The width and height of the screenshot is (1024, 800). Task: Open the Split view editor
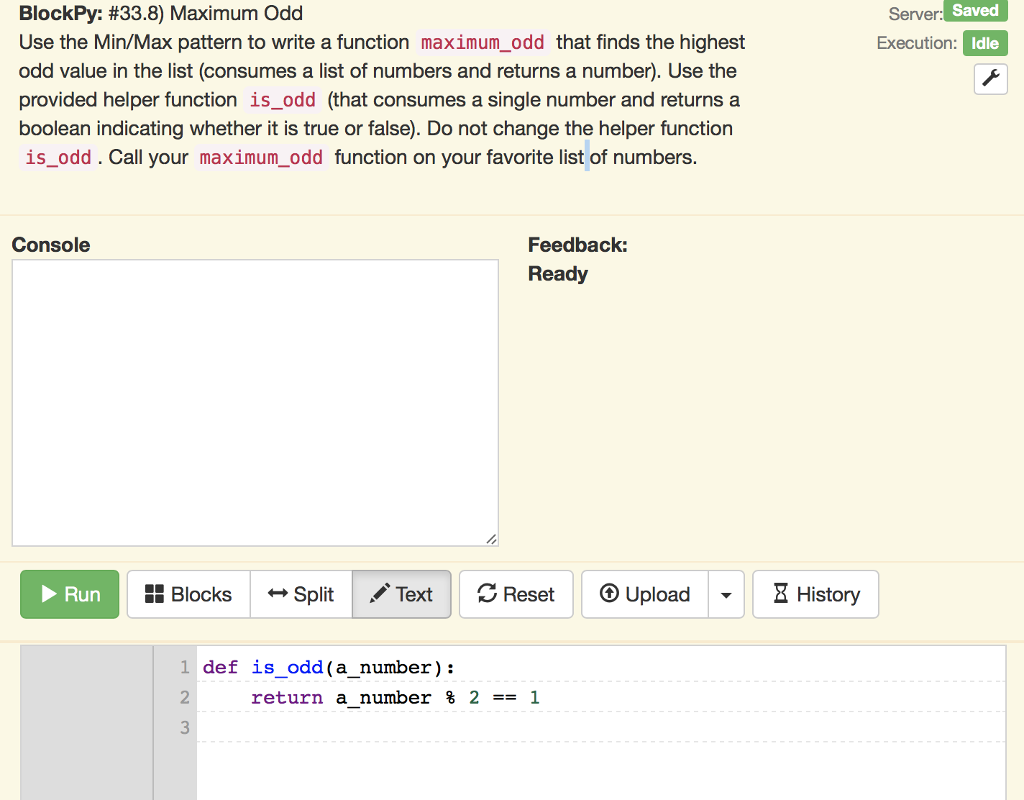301,594
